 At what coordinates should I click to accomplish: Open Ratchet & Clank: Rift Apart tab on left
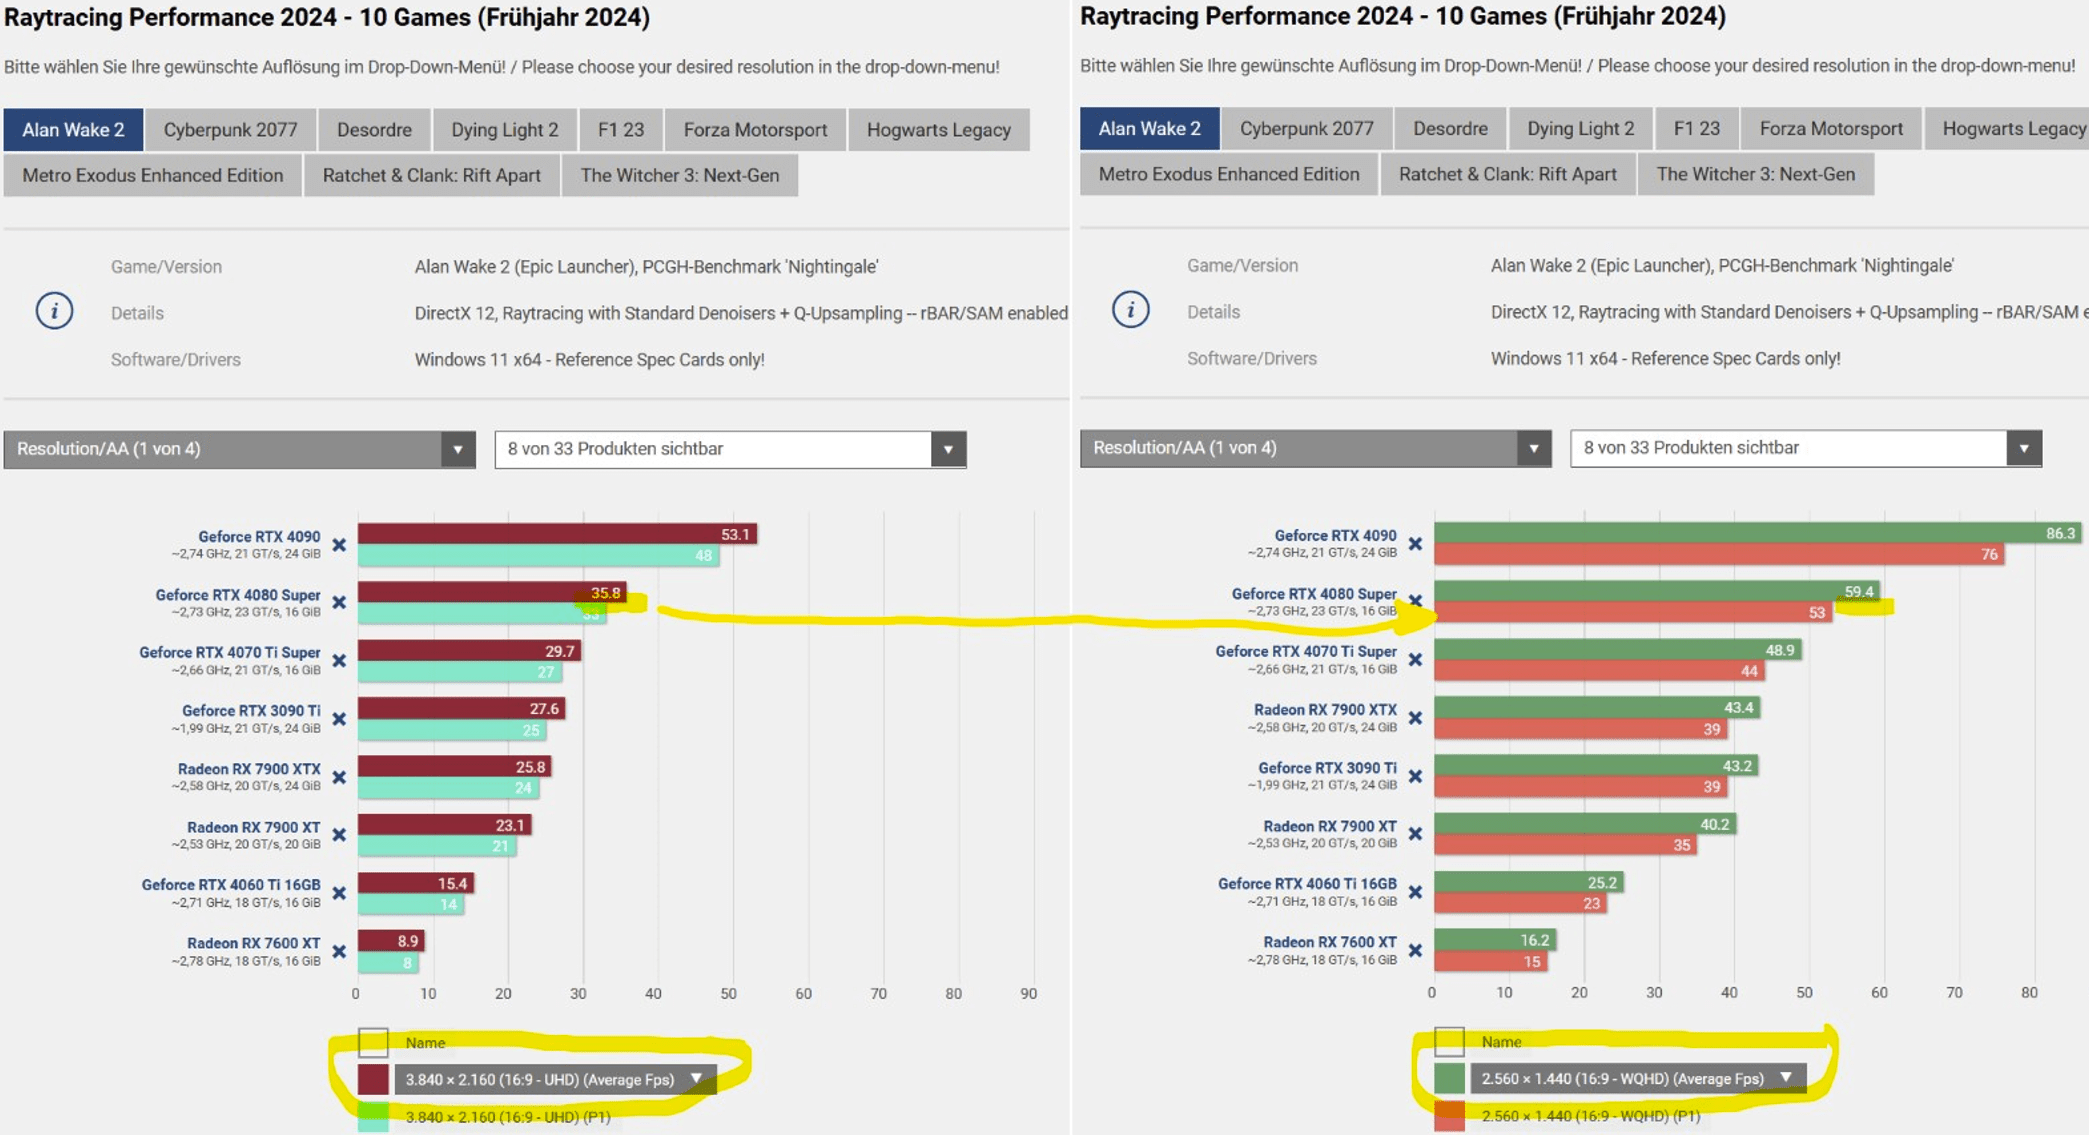432,175
